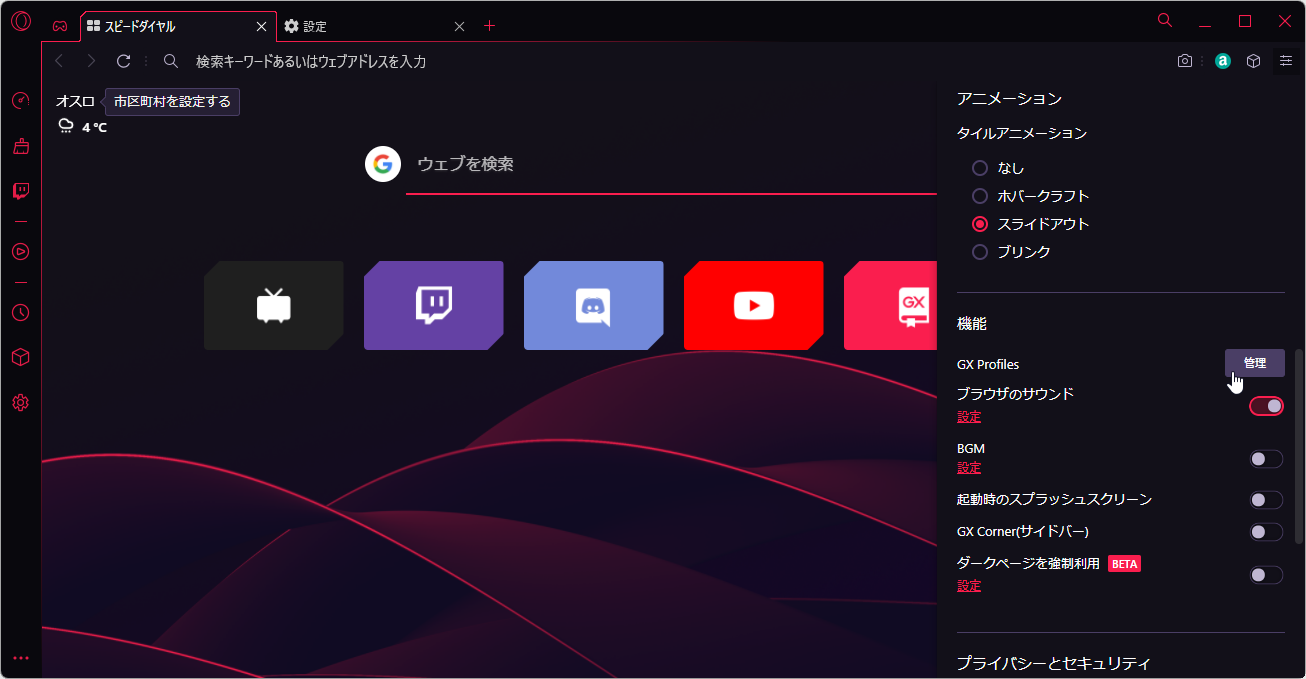Disable the ブラウザのサウンド toggle
The image size is (1306, 679).
(x=1265, y=405)
